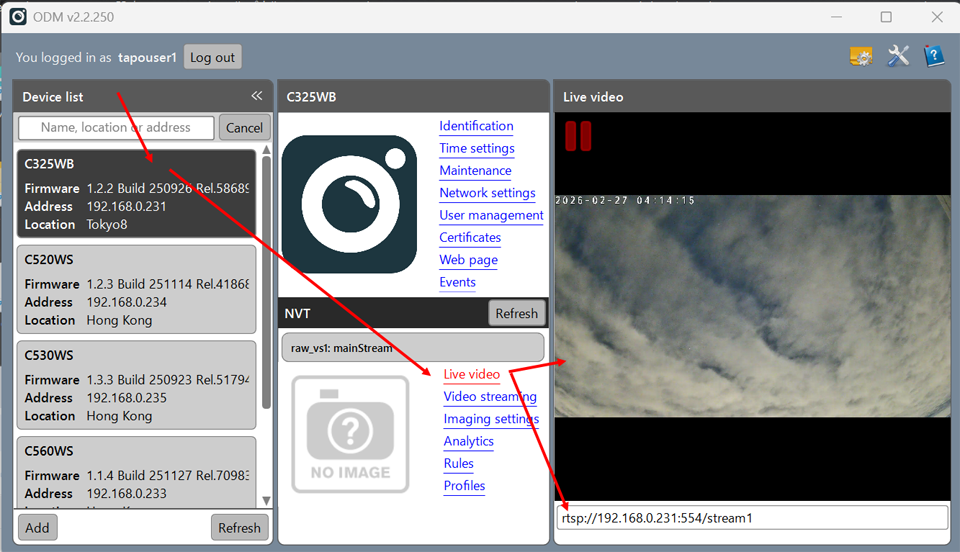Click the RTSP stream URL field

751,518
